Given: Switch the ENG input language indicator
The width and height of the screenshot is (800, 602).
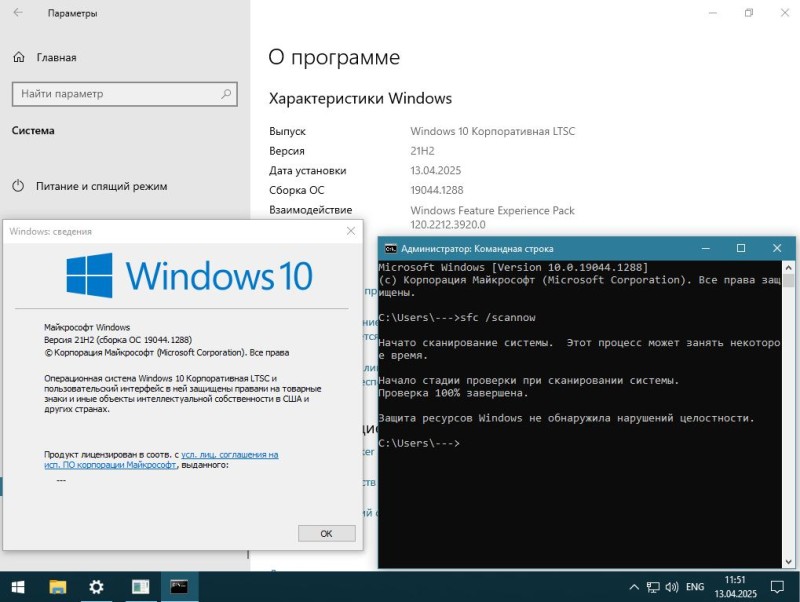Looking at the screenshot, I should pyautogui.click(x=695, y=587).
